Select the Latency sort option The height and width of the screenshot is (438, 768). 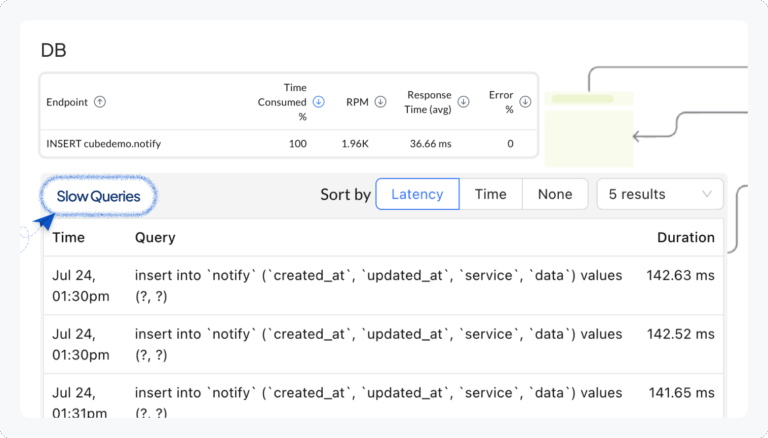coord(417,194)
